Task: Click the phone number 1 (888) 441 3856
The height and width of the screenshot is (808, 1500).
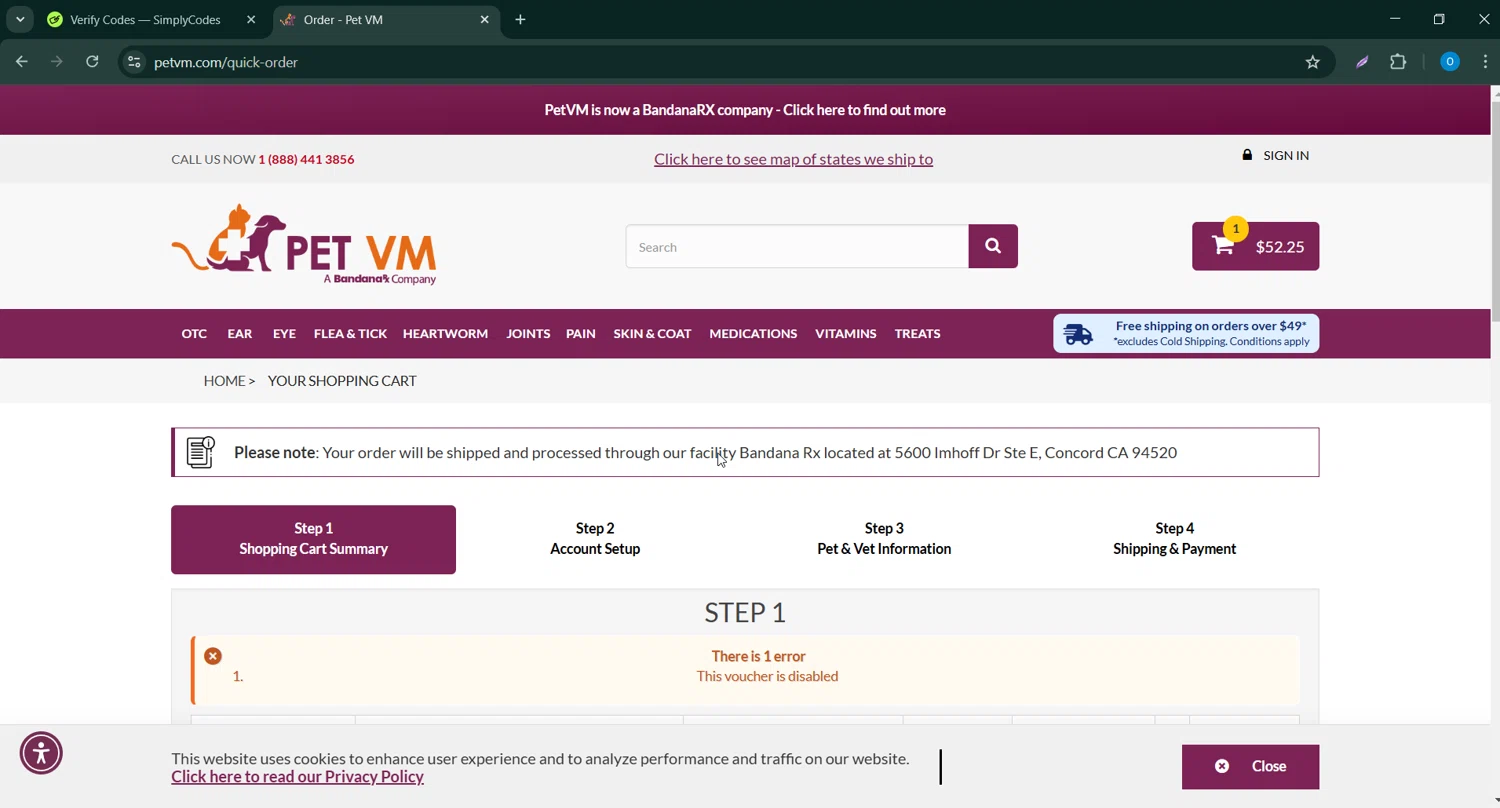Action: coord(306,159)
